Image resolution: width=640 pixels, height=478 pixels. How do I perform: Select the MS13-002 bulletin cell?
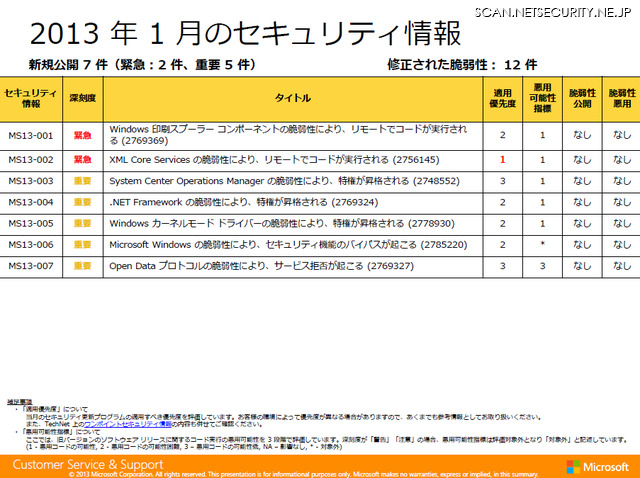[x=31, y=160]
